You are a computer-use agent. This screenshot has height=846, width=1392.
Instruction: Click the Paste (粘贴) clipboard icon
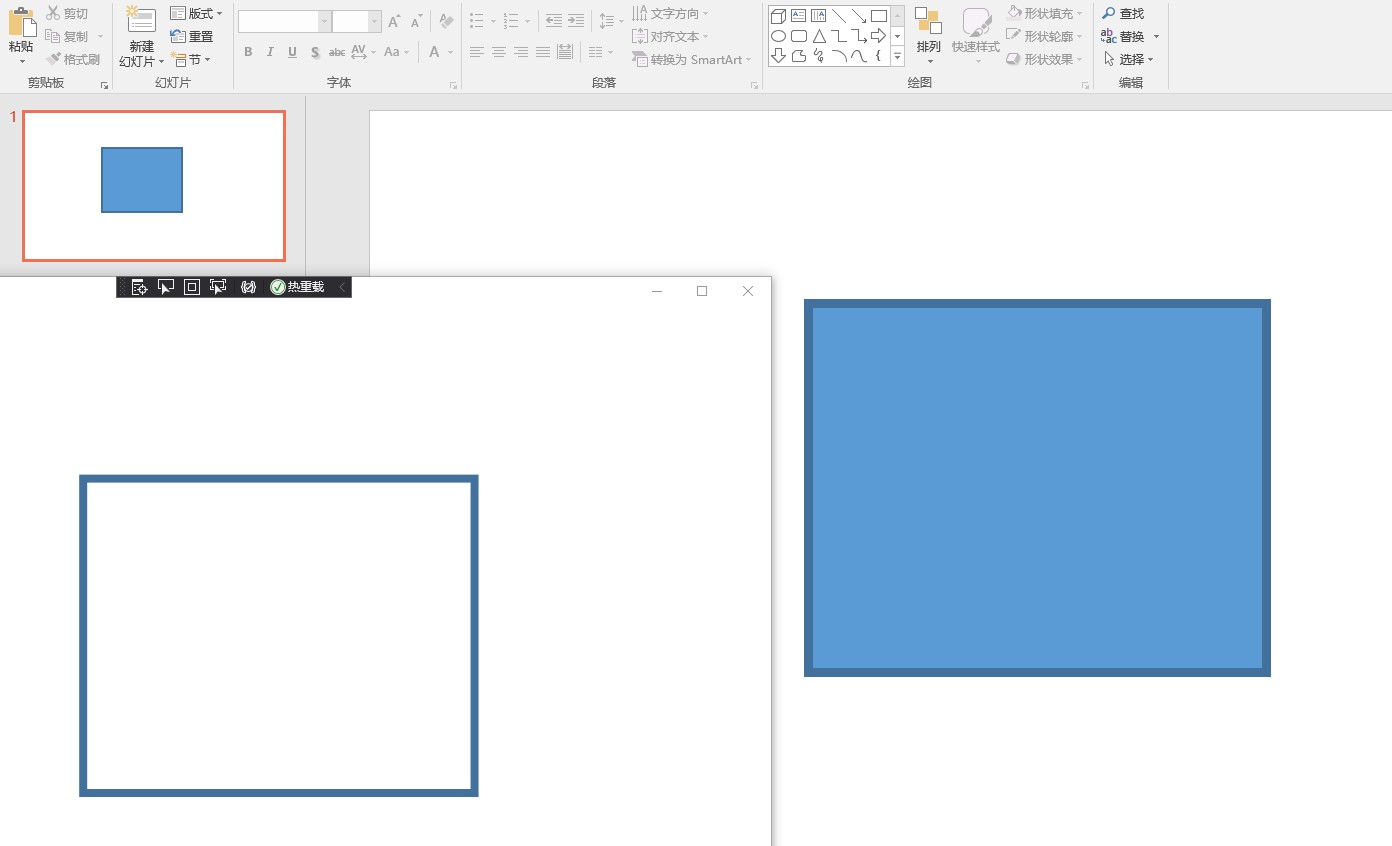(x=21, y=23)
